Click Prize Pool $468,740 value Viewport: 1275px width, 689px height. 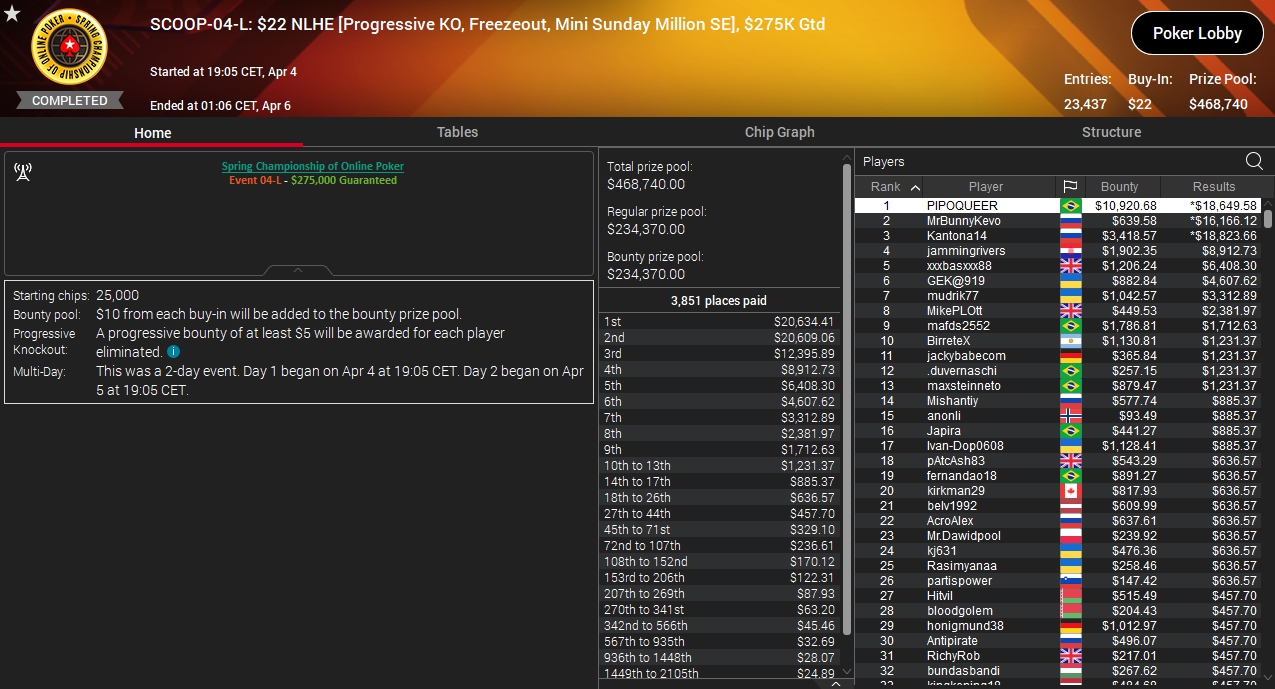point(1218,103)
